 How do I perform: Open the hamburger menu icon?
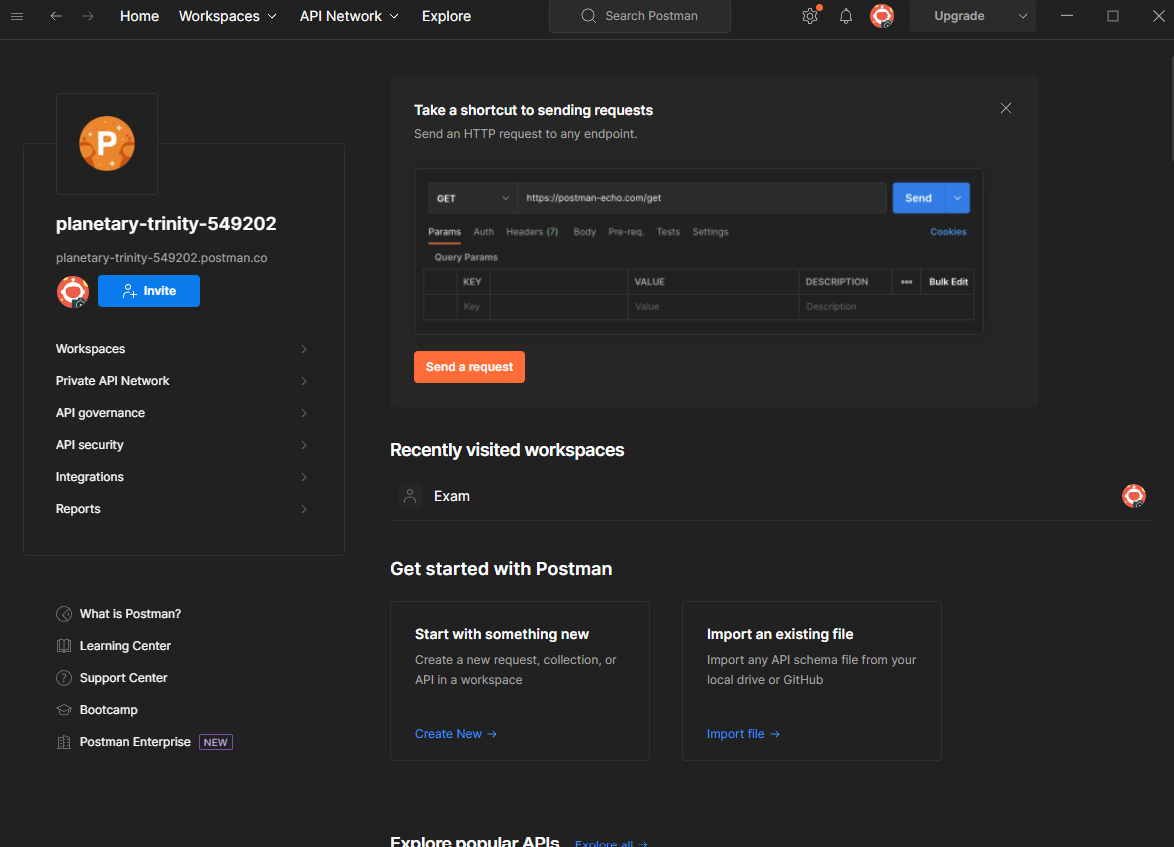tap(16, 16)
